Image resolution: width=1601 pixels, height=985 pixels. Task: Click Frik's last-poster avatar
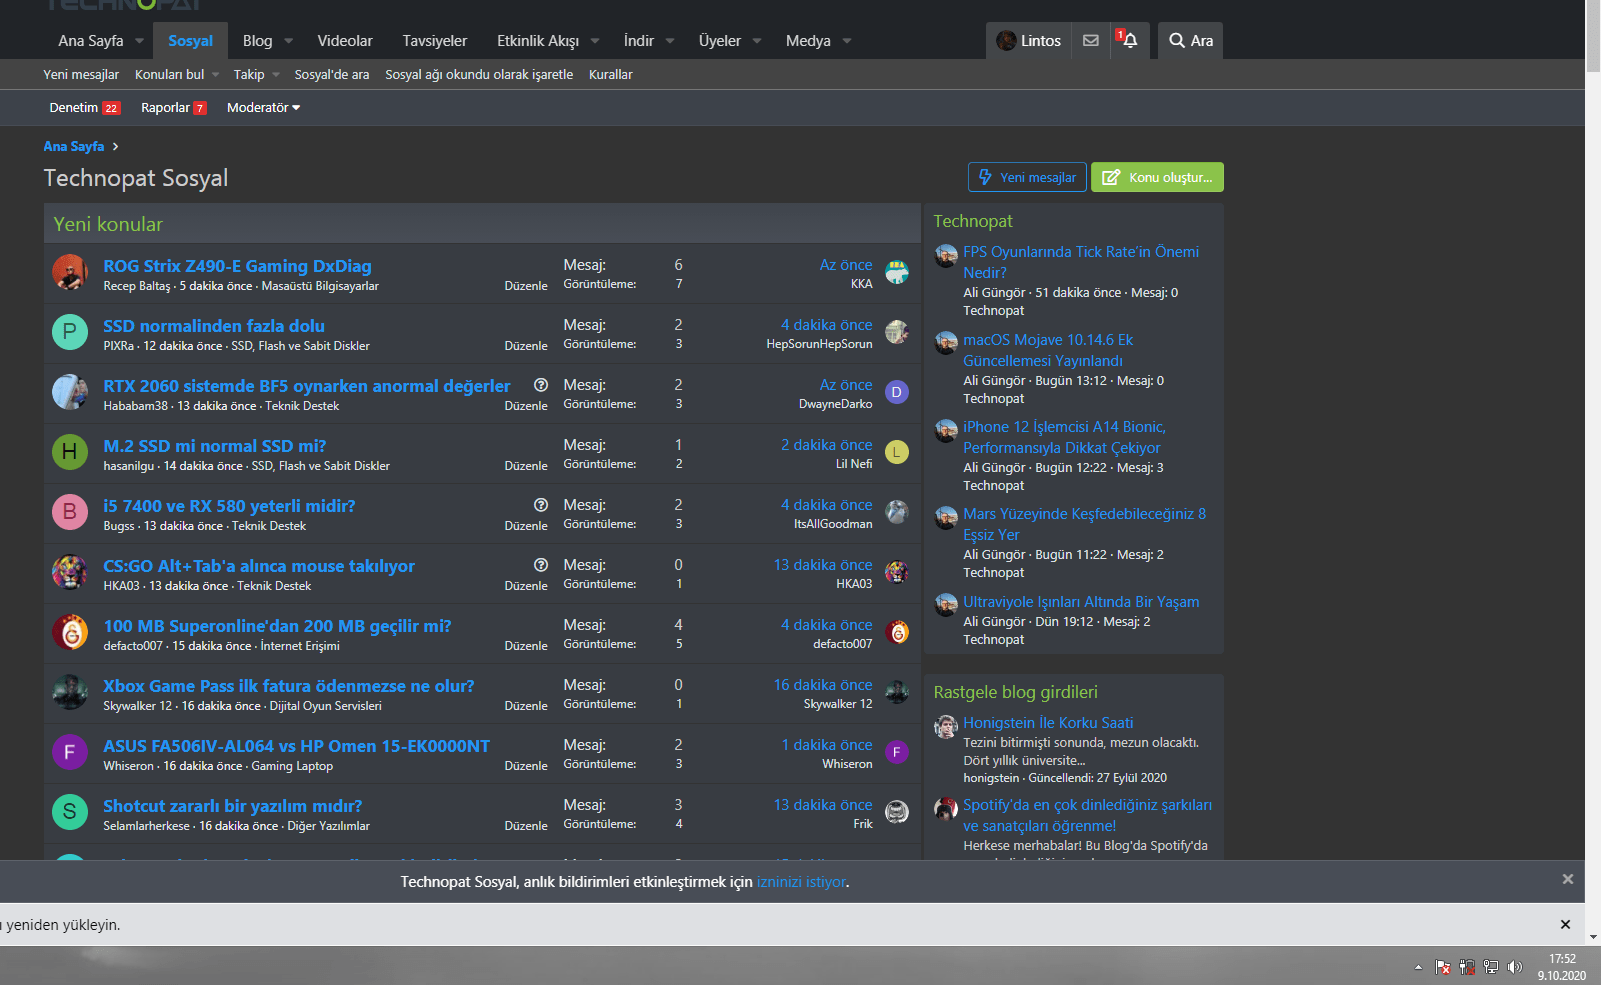coord(897,812)
